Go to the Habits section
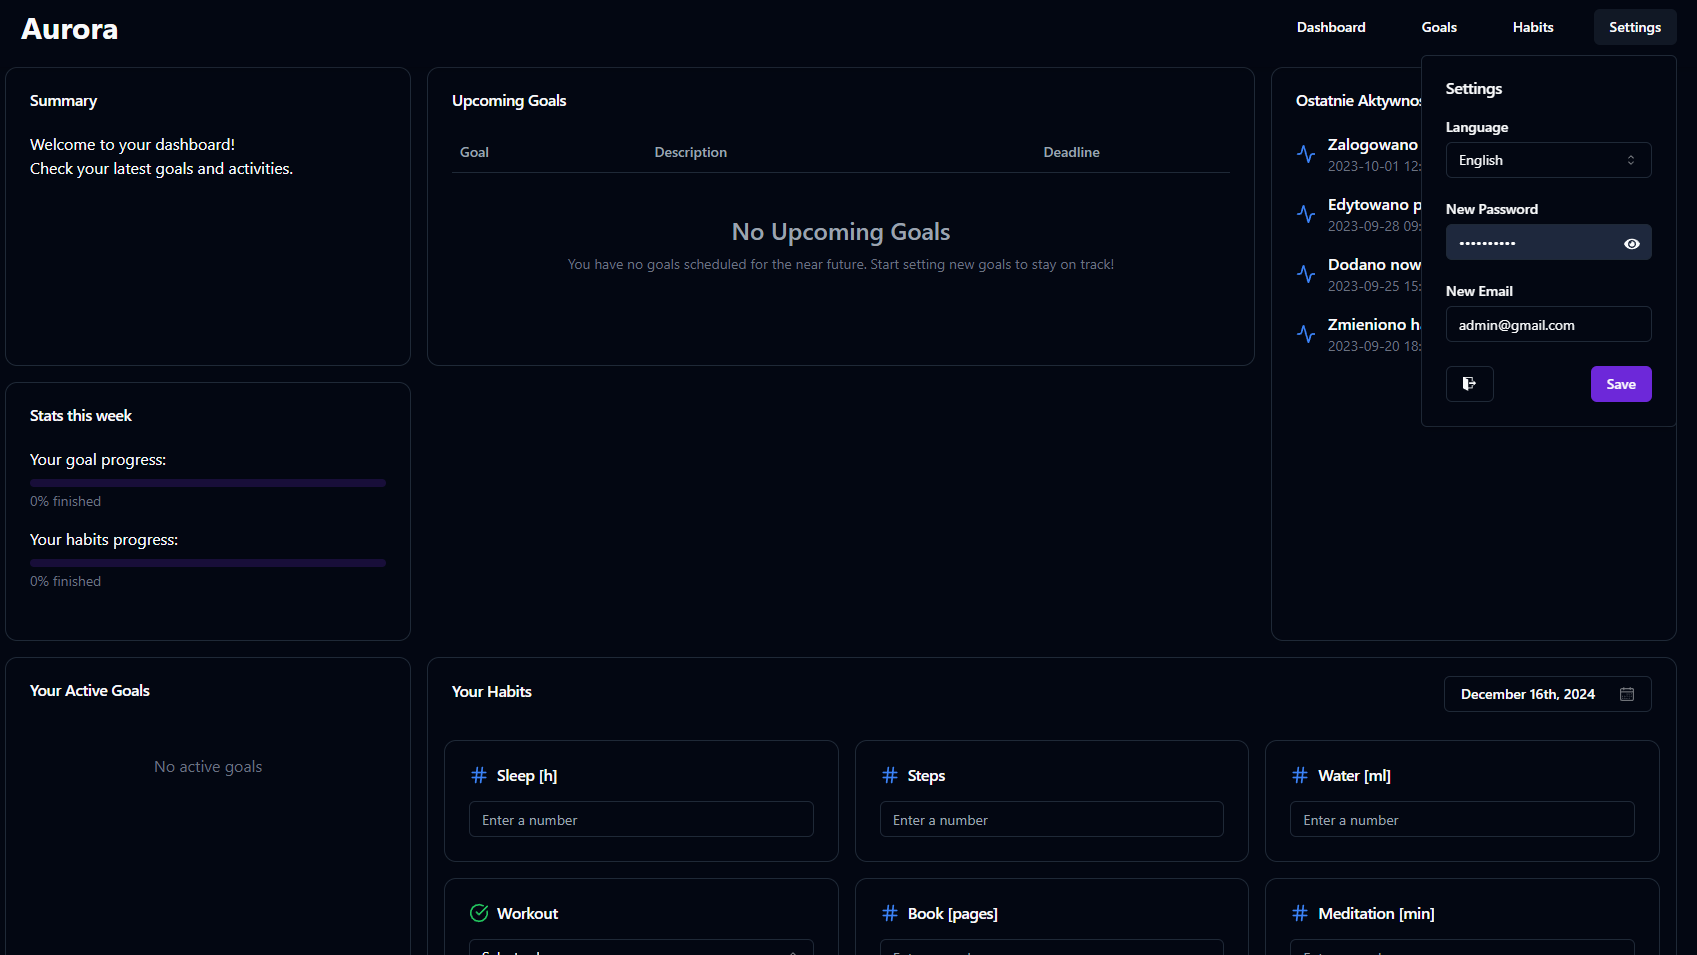1697x955 pixels. [1532, 27]
